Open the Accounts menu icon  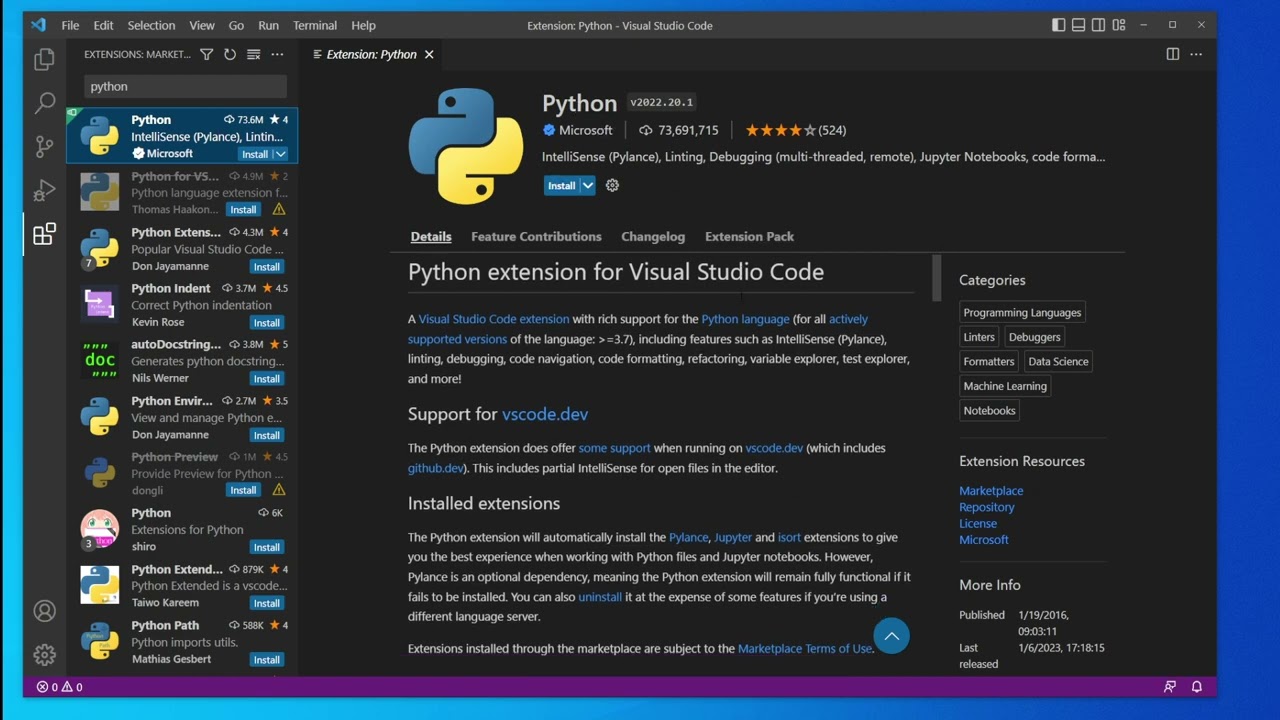point(44,611)
